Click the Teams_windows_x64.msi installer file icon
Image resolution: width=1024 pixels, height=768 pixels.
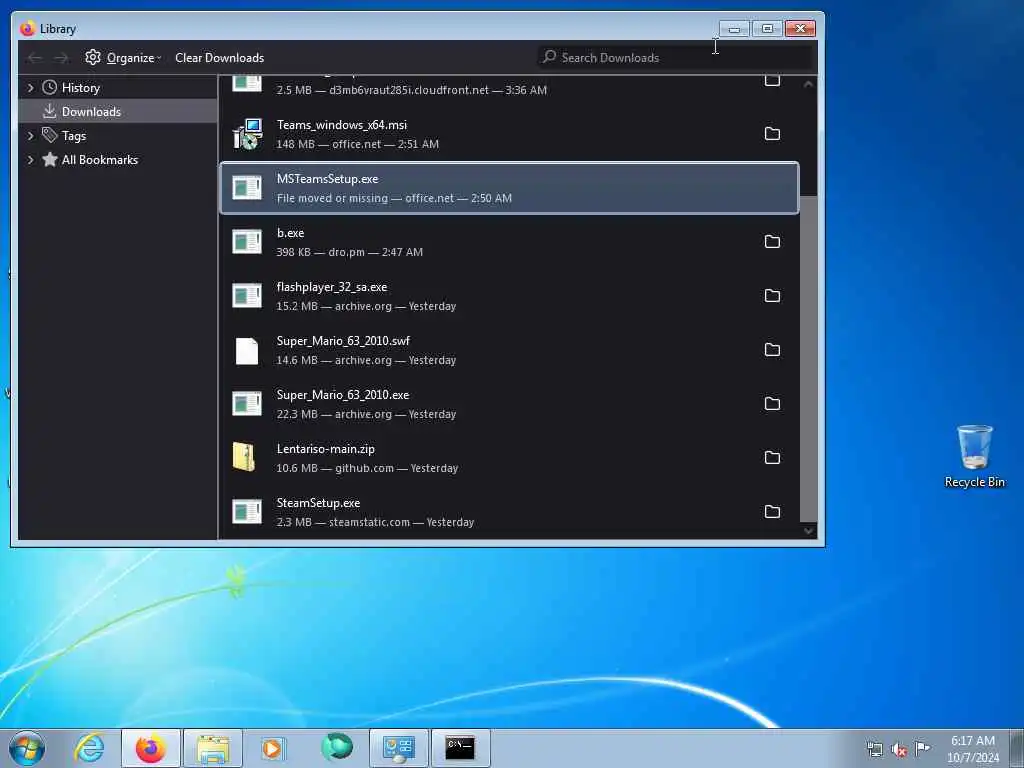tap(247, 134)
